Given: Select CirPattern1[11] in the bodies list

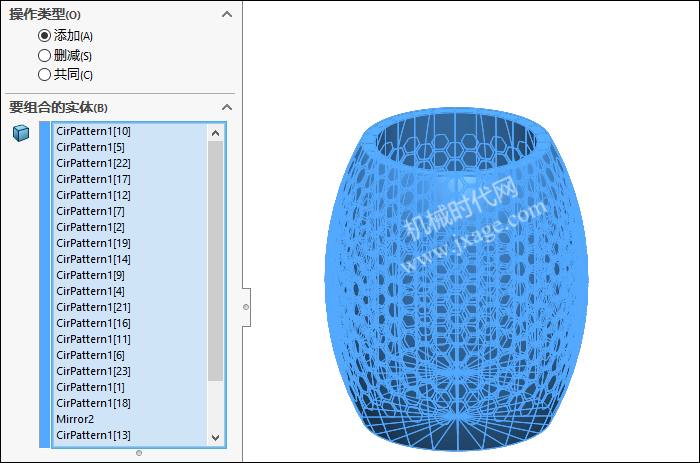Looking at the screenshot, I should click(130, 339).
